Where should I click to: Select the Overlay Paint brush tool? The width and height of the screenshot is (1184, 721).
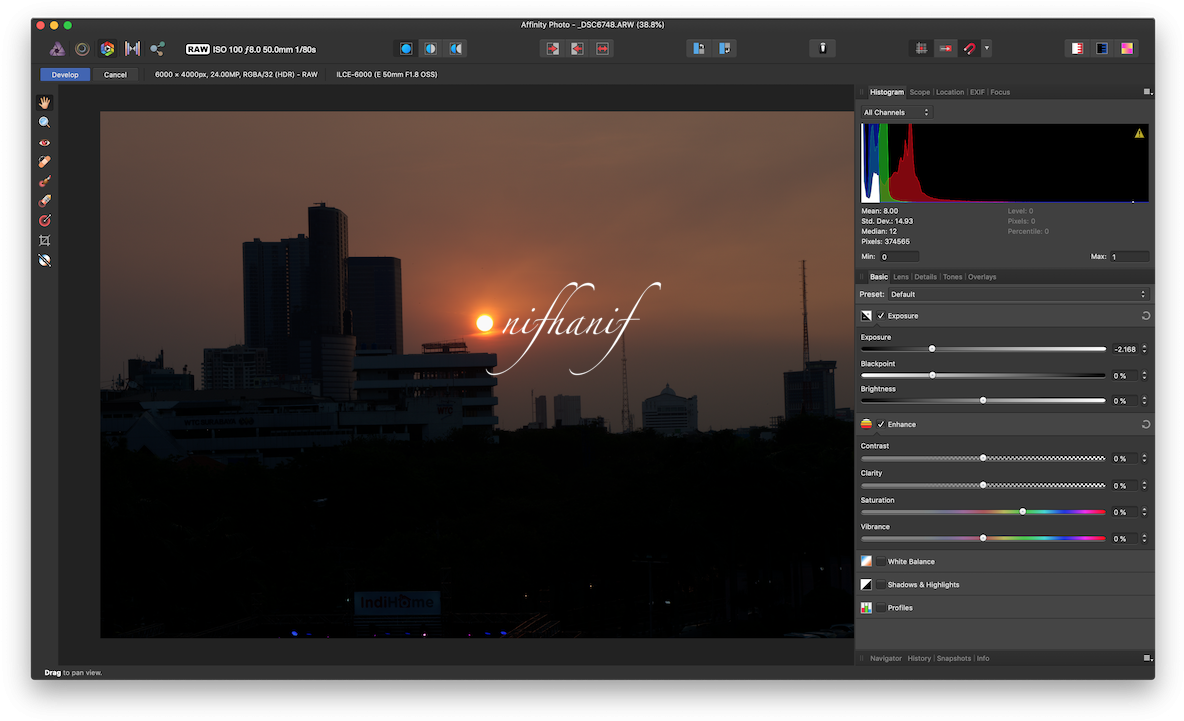44,181
